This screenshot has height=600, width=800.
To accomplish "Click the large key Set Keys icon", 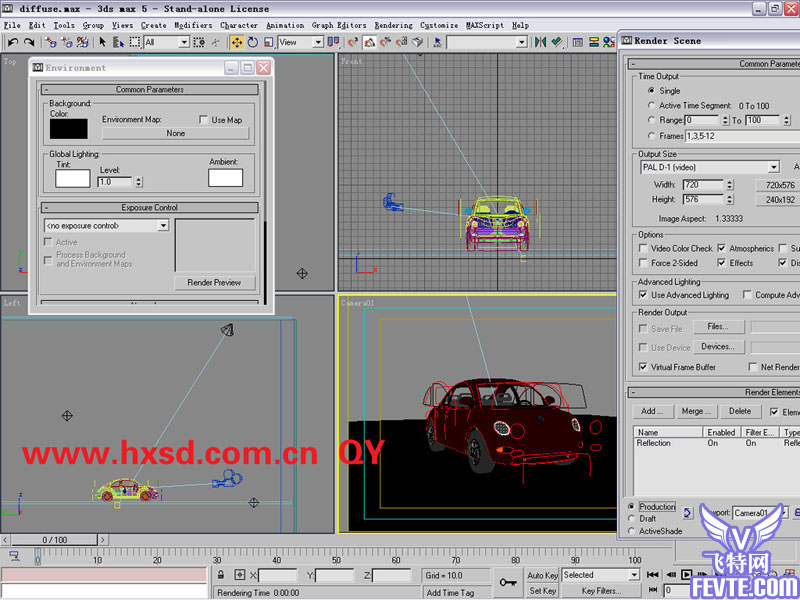I will point(508,582).
